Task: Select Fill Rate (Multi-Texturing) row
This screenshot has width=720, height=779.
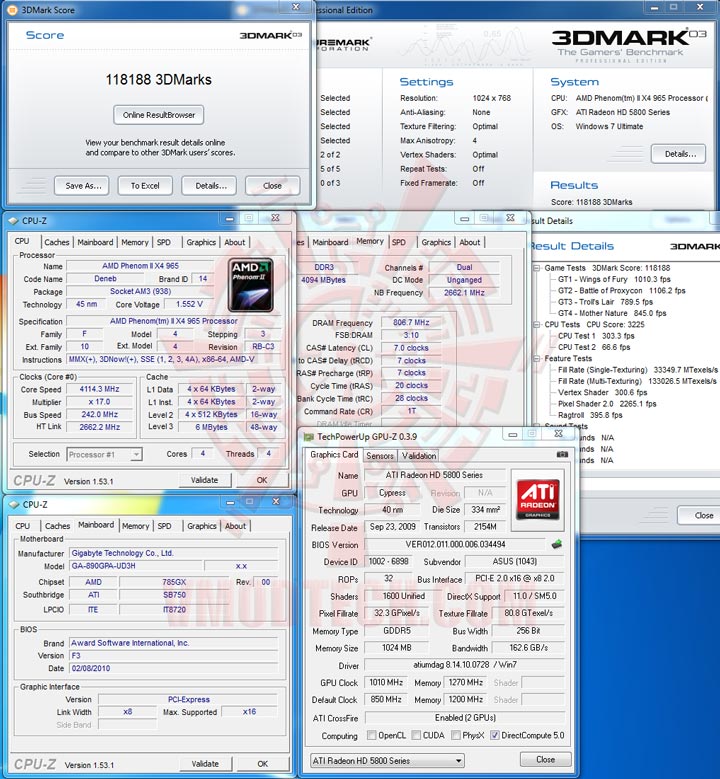Action: 637,381
